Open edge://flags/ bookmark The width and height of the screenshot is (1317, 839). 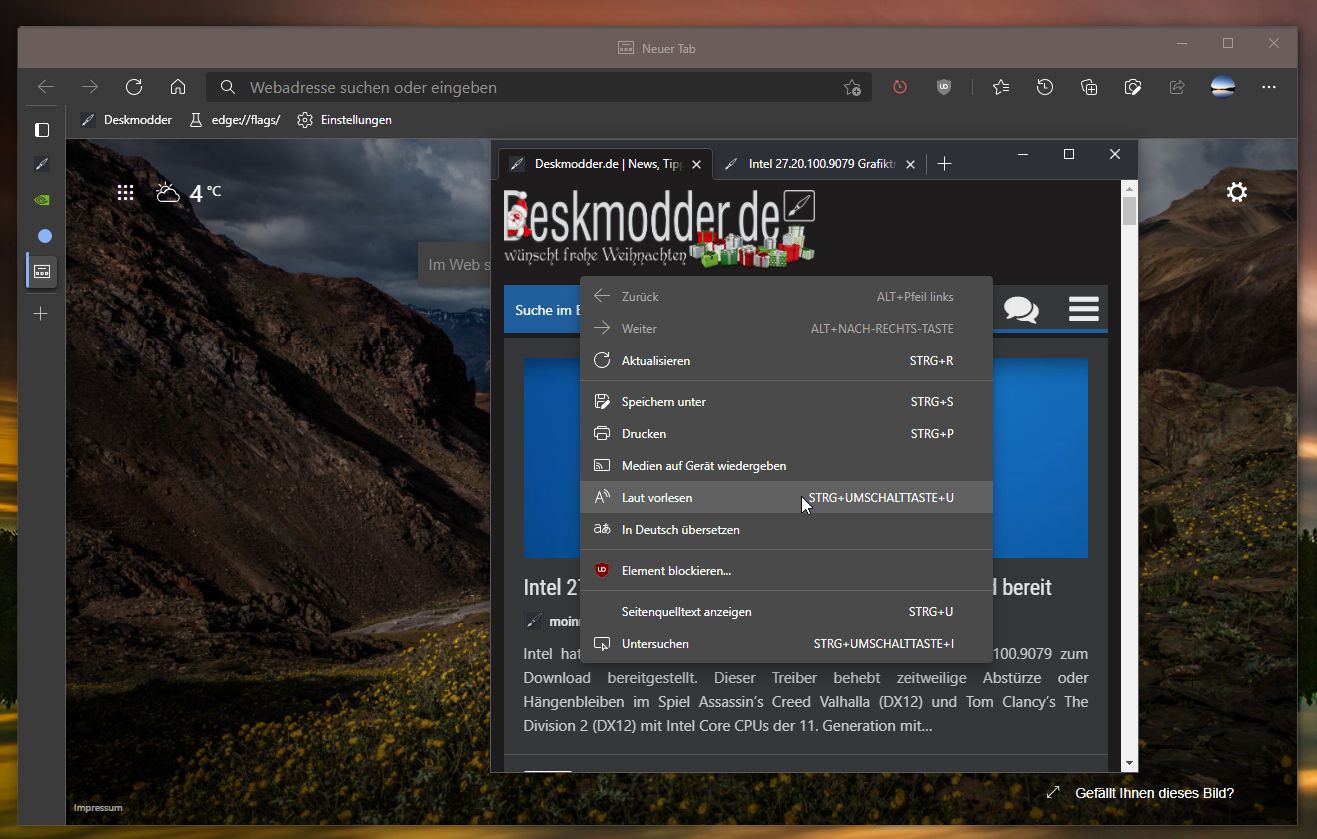(235, 120)
